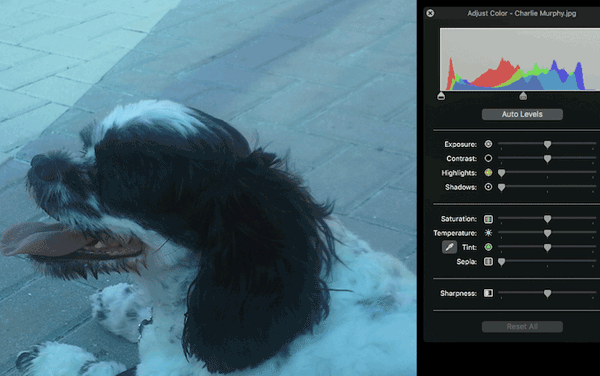Viewport: 600px width, 376px height.
Task: Click the dog photo in the image view
Action: click(x=208, y=188)
